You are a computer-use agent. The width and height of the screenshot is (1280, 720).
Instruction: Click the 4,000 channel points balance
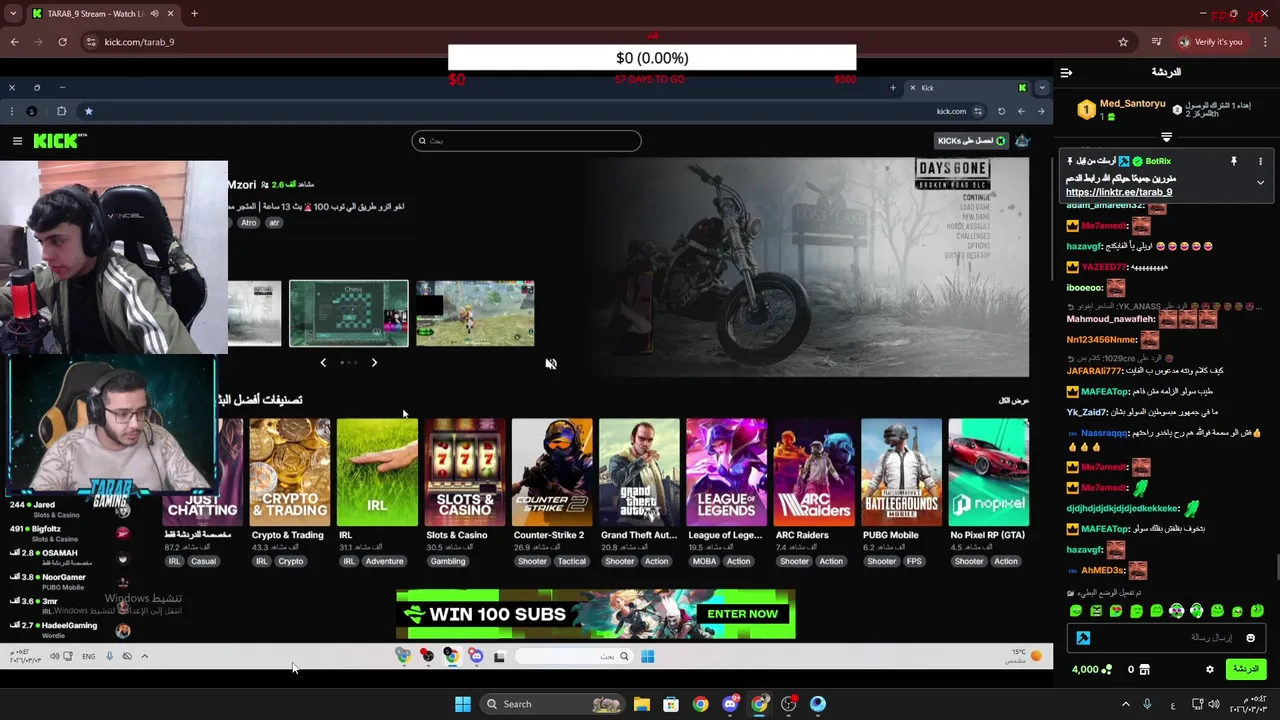click(x=1091, y=669)
